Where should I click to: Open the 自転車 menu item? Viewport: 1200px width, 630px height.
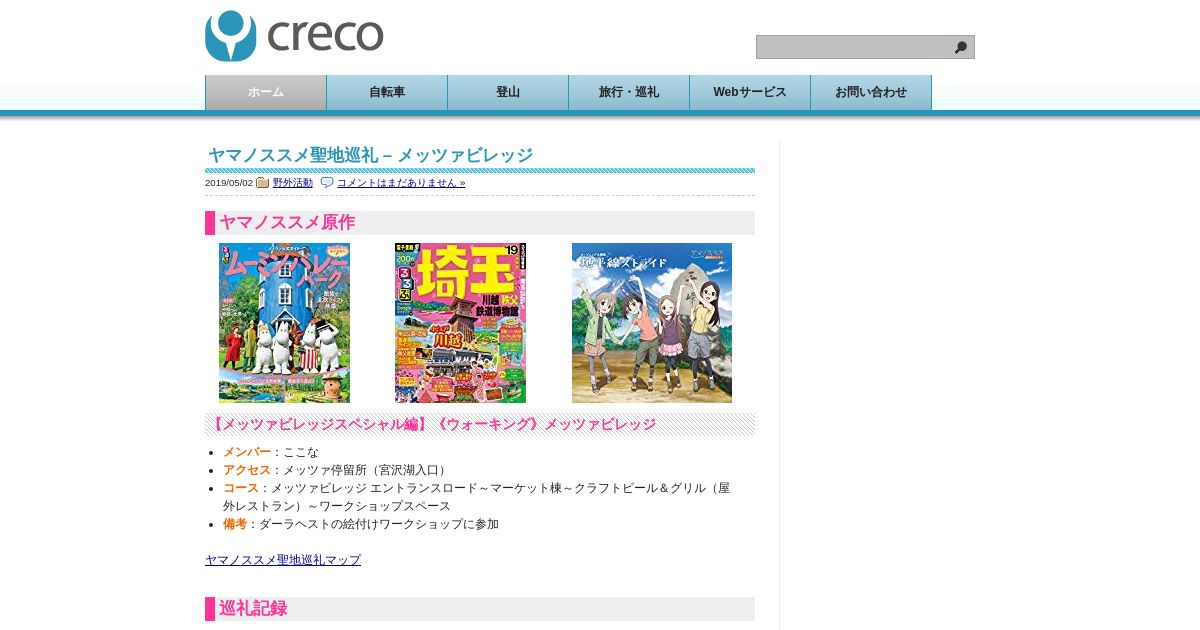click(387, 92)
